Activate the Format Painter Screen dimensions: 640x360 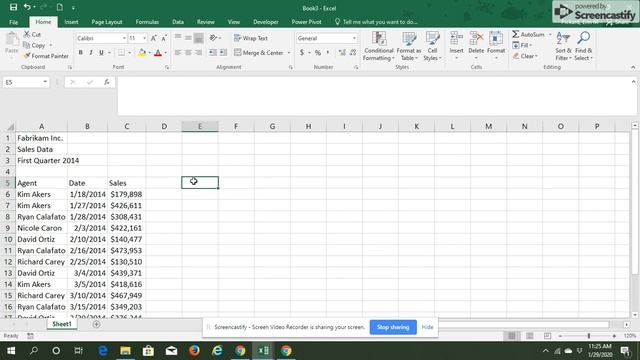[x=46, y=56]
